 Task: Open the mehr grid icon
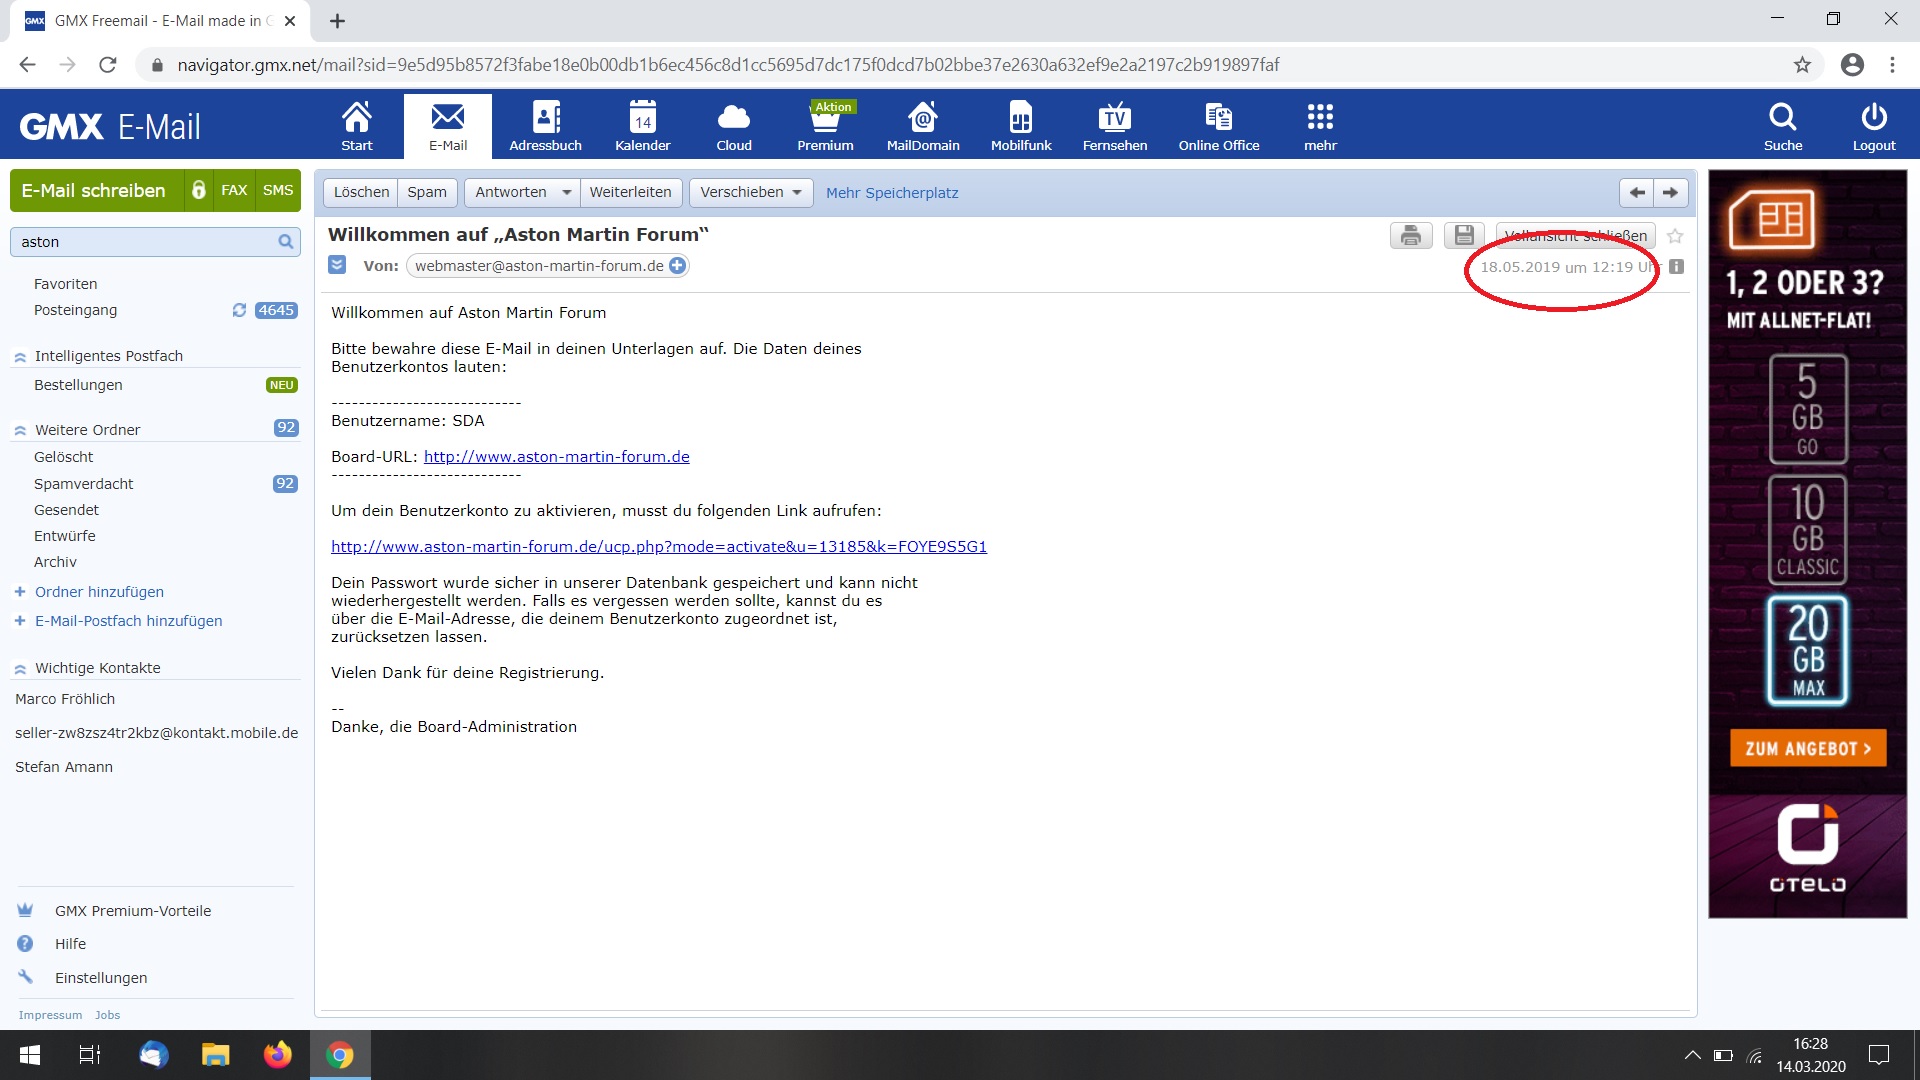click(x=1320, y=126)
